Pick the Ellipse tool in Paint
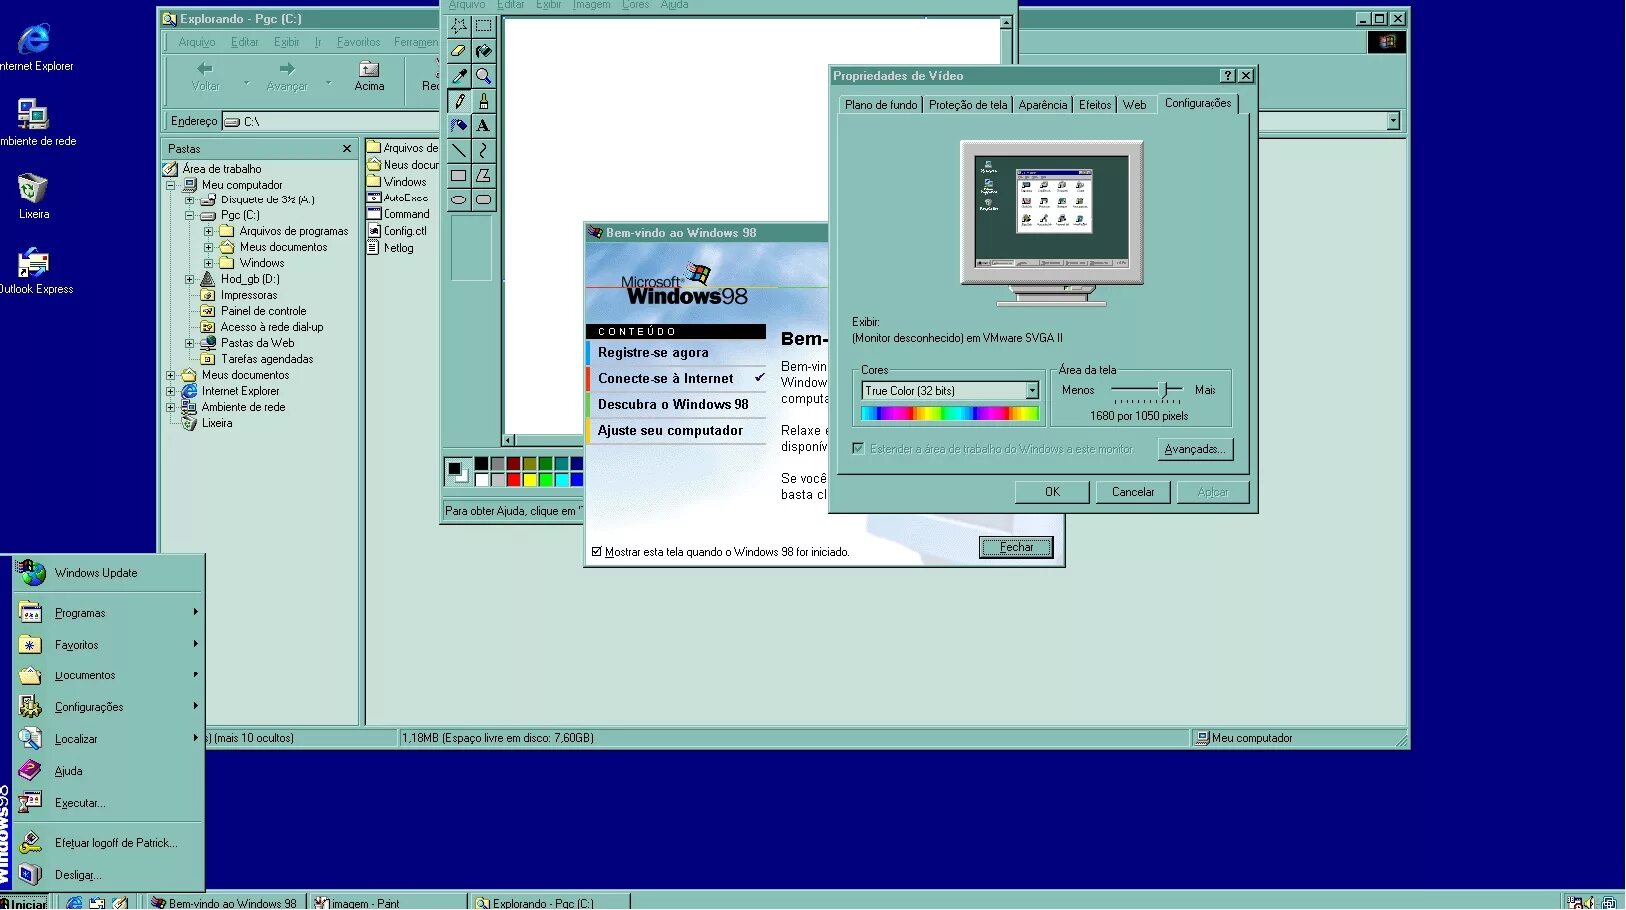1626x910 pixels. (x=459, y=200)
